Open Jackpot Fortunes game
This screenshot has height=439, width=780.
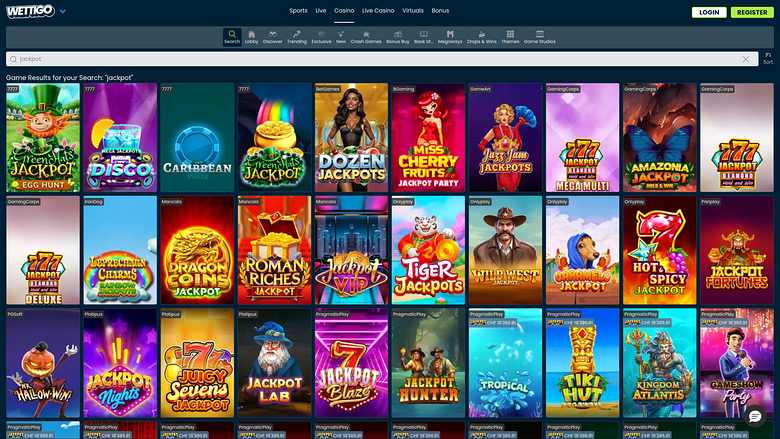[x=737, y=250]
